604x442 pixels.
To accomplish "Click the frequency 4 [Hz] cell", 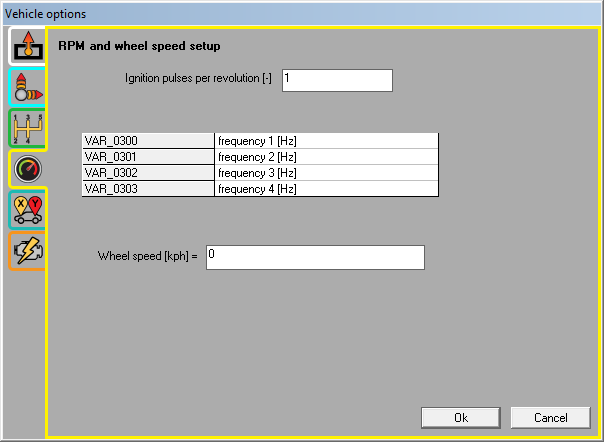I will coord(326,188).
